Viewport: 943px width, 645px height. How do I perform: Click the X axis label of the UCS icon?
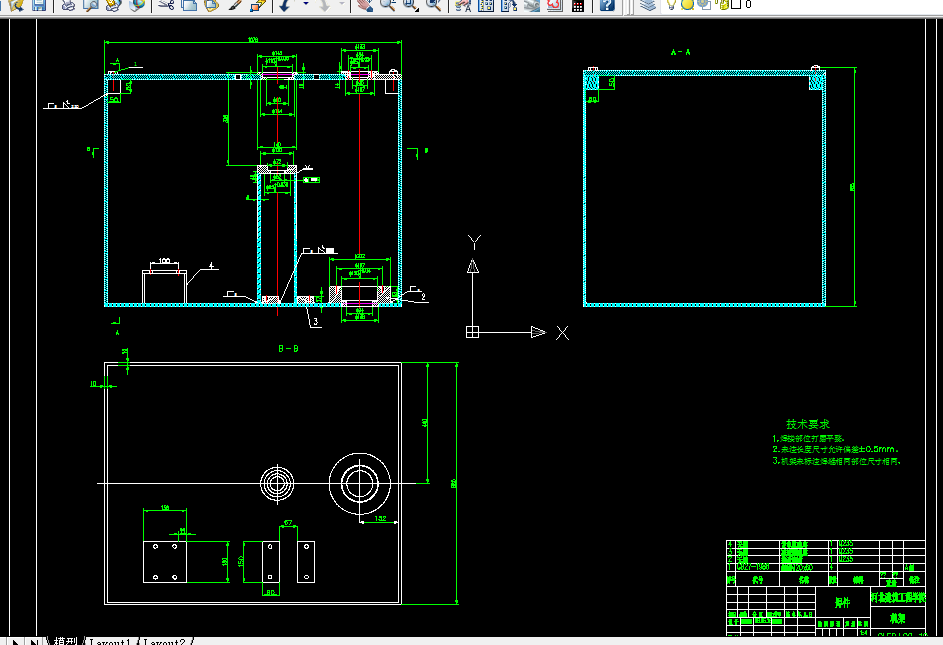pos(562,333)
